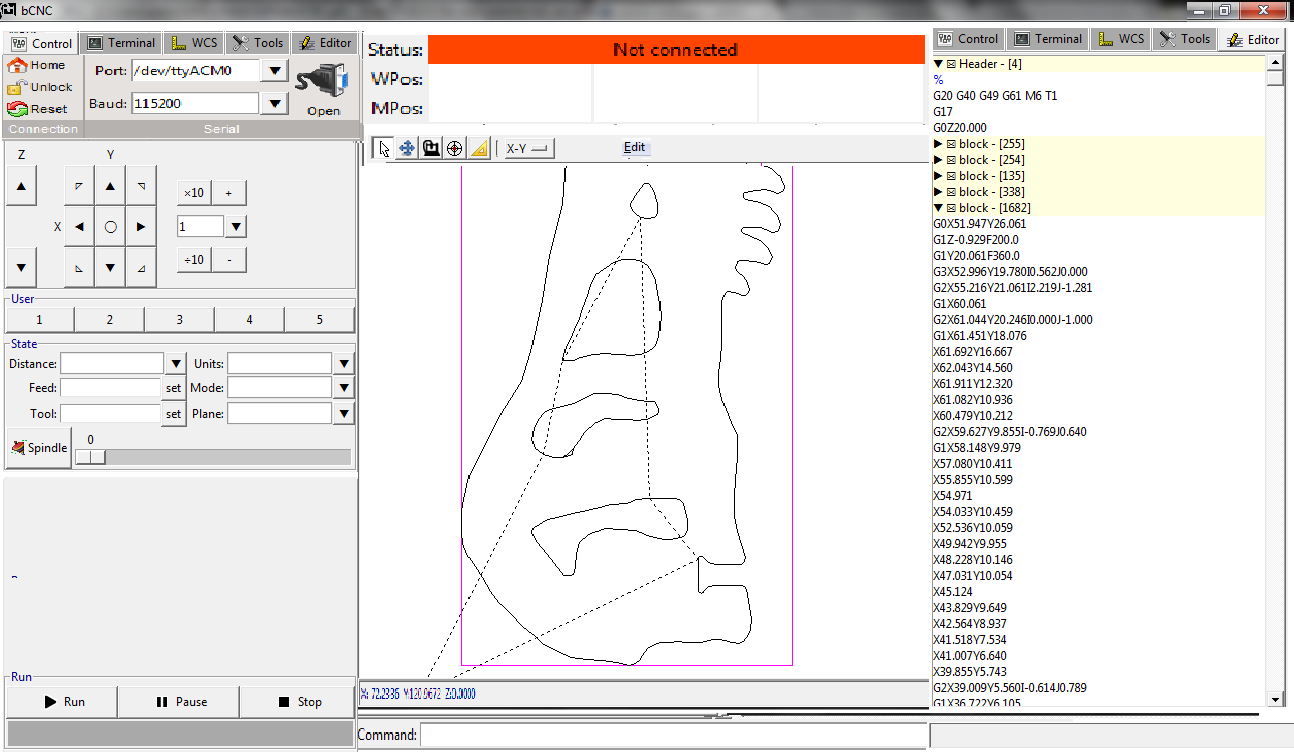Click the spindle speed slider handle
The height and width of the screenshot is (752, 1294).
[90, 456]
